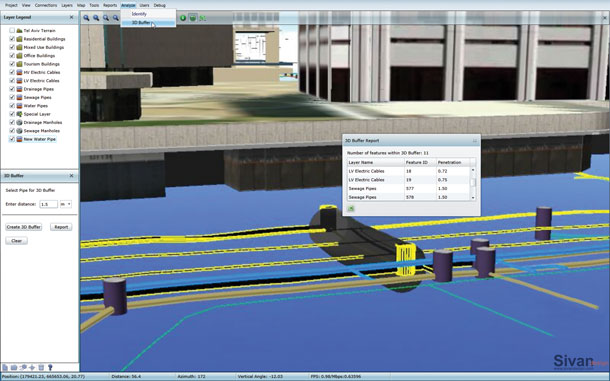
Task: Click the Office Buildings layer icon
Action: 19,56
